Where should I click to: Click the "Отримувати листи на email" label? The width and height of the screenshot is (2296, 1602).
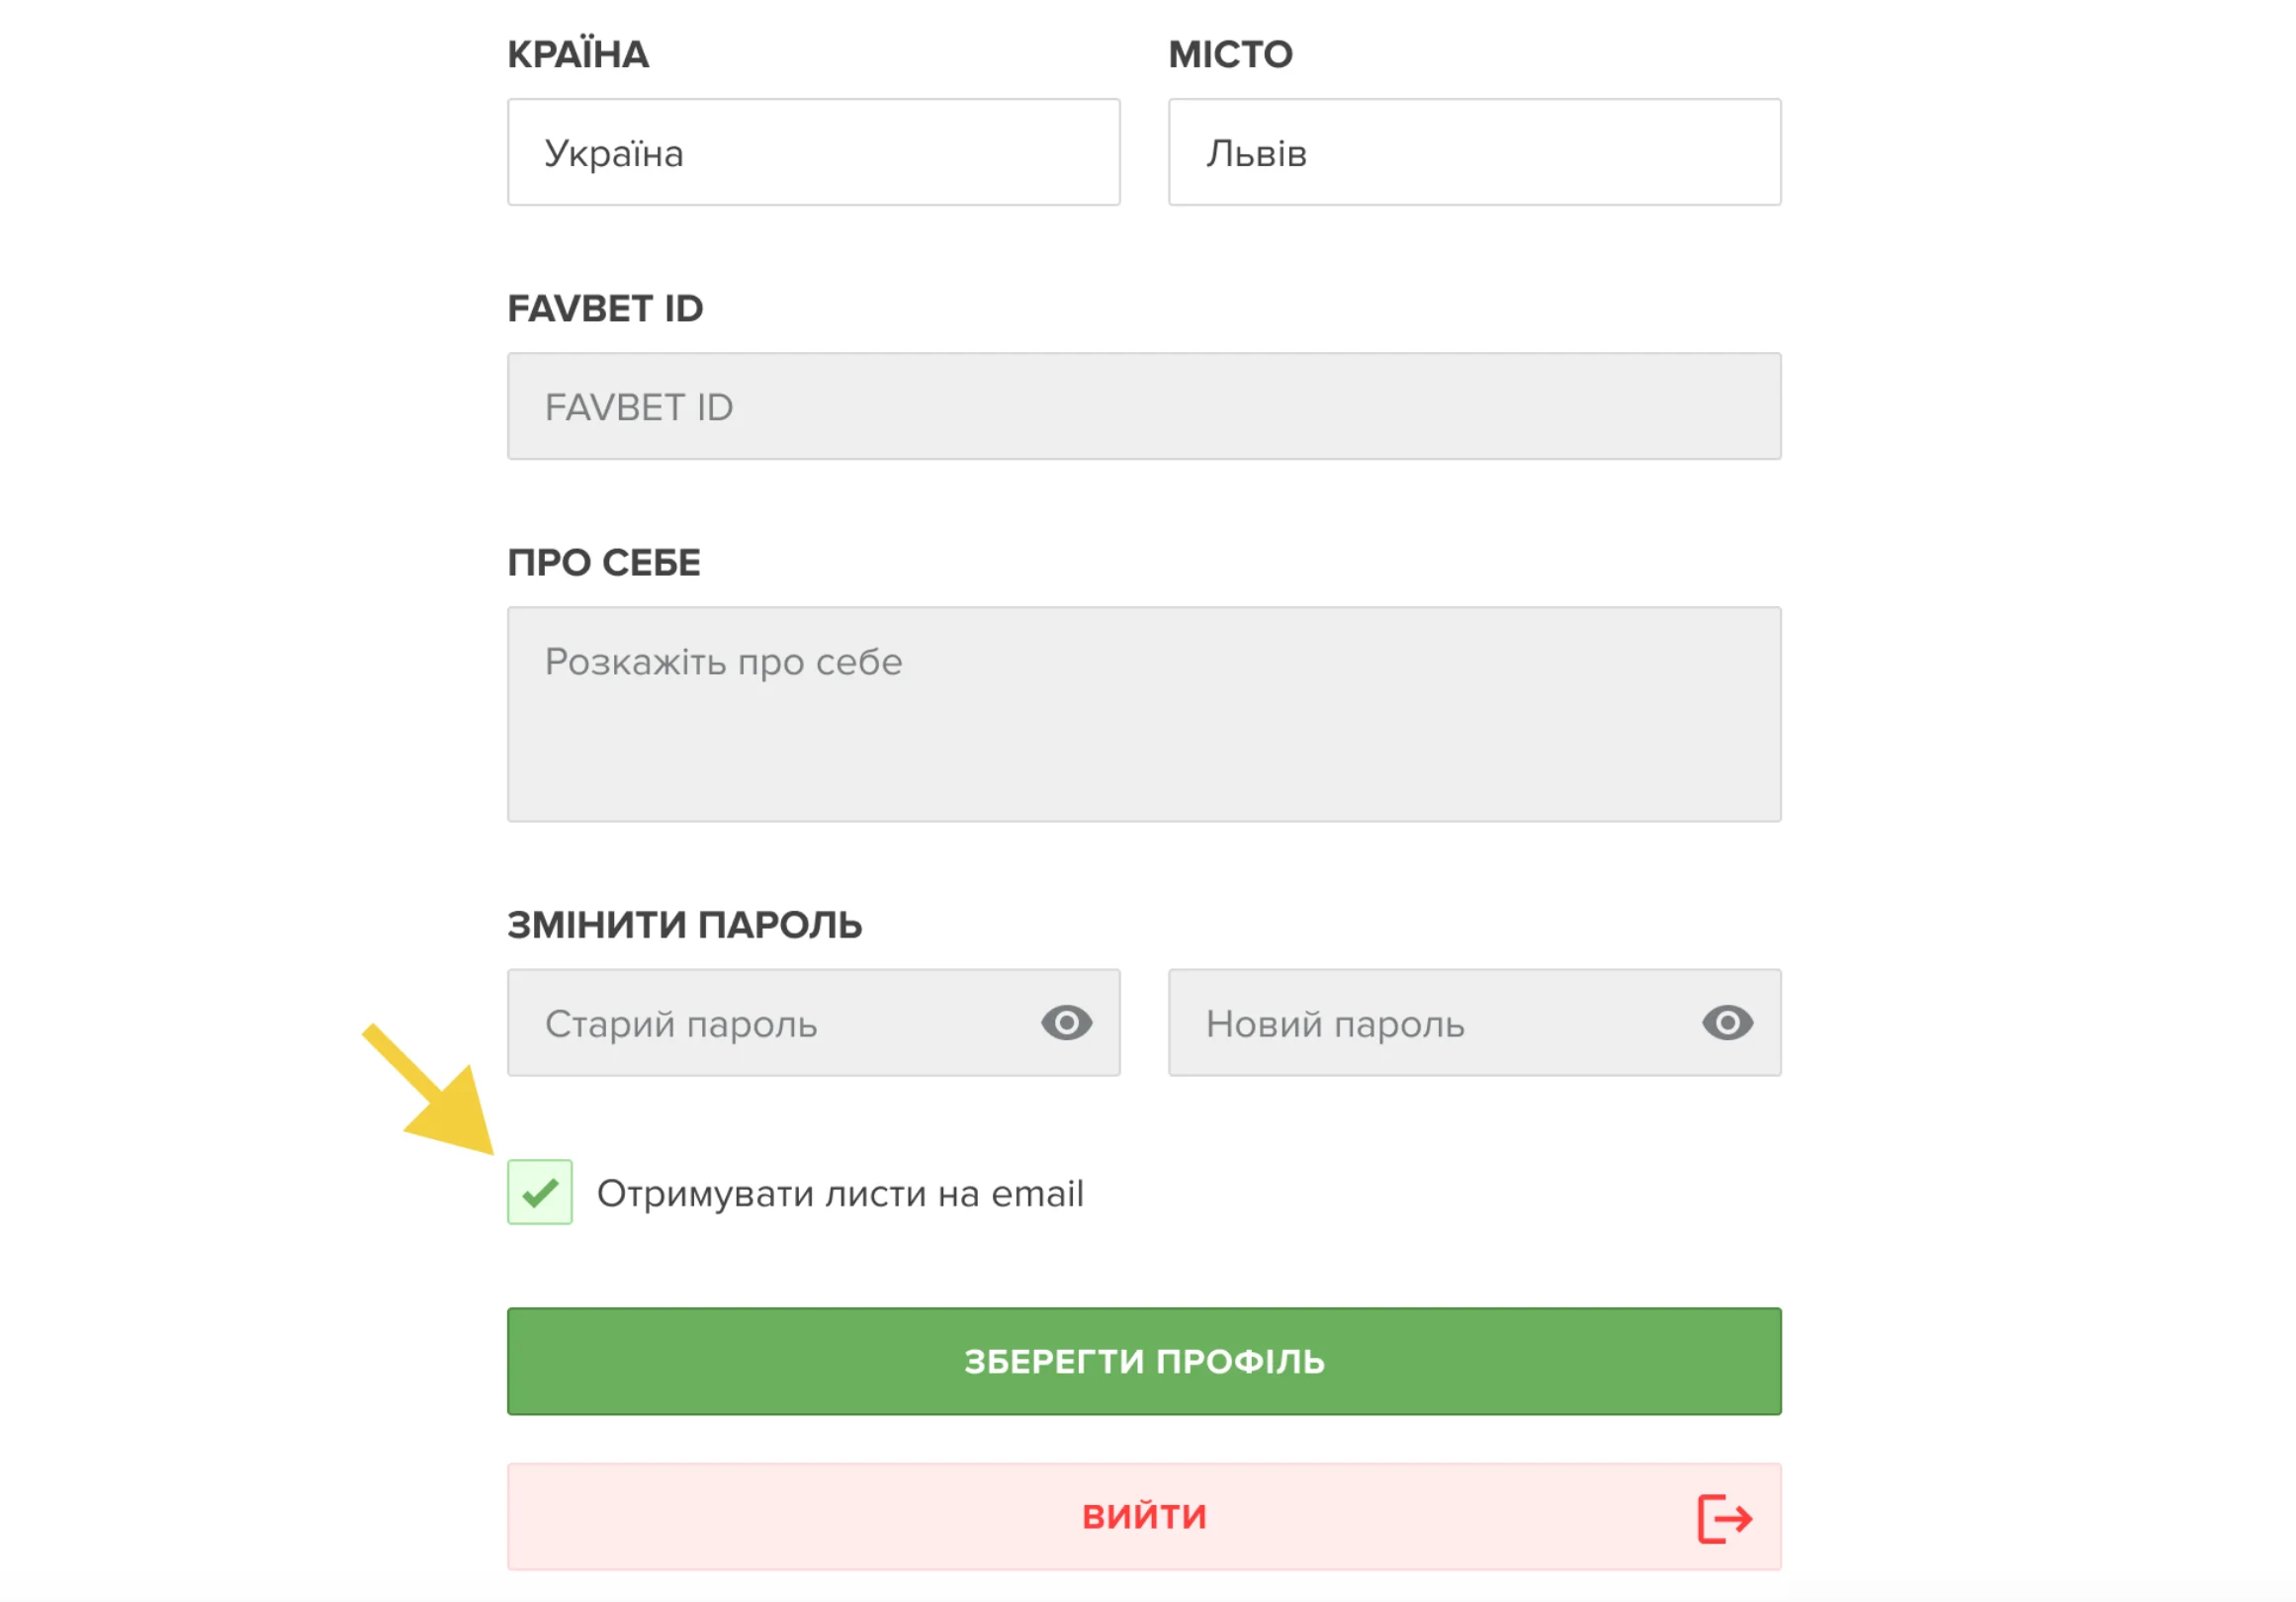[840, 1194]
